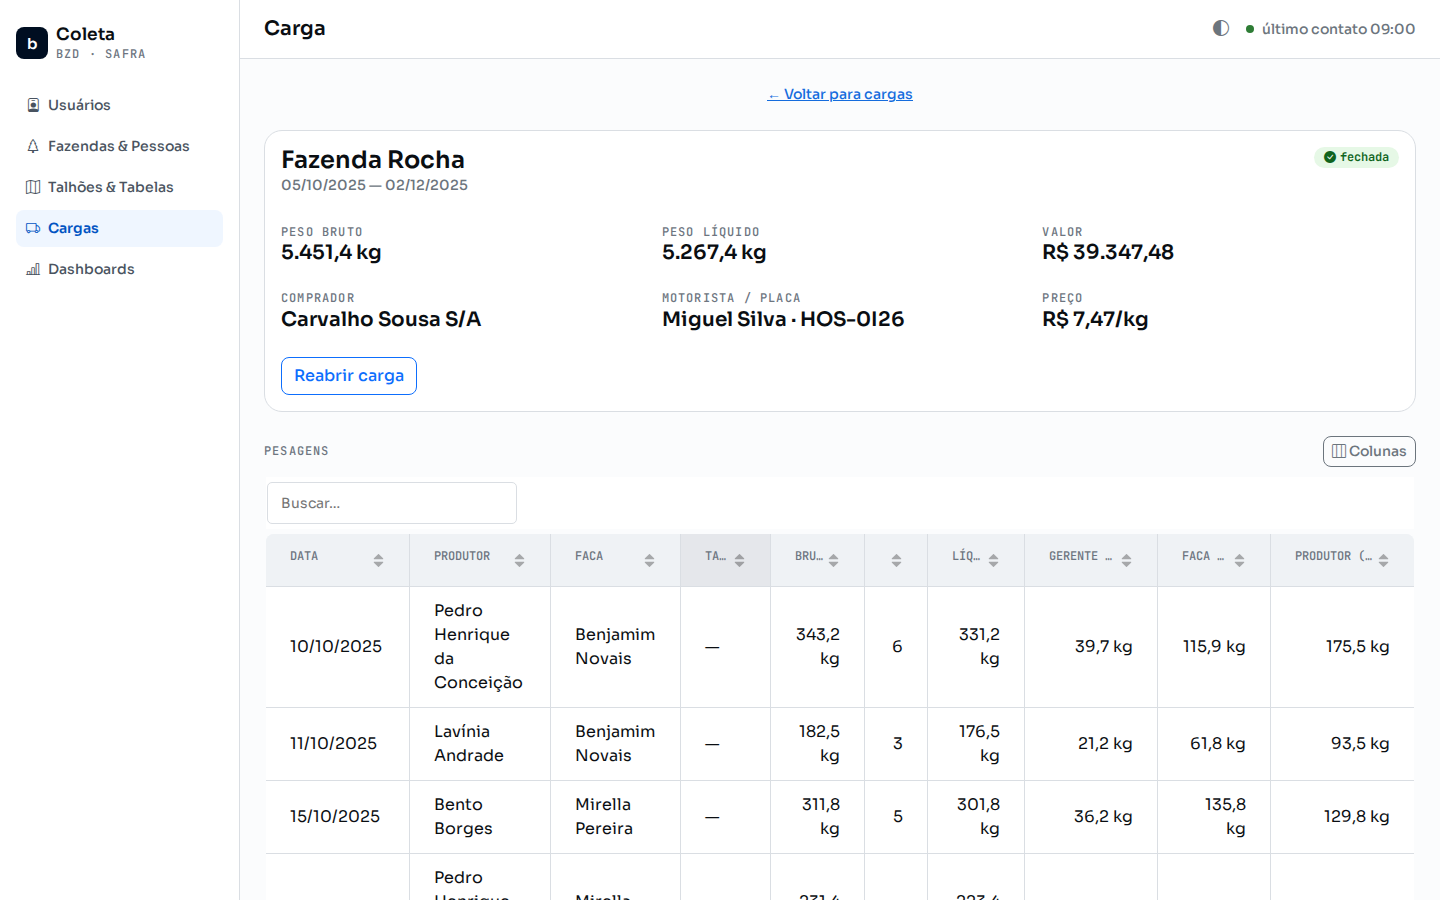The width and height of the screenshot is (1440, 900).
Task: Click the Coleta logo icon
Action: pos(32,43)
